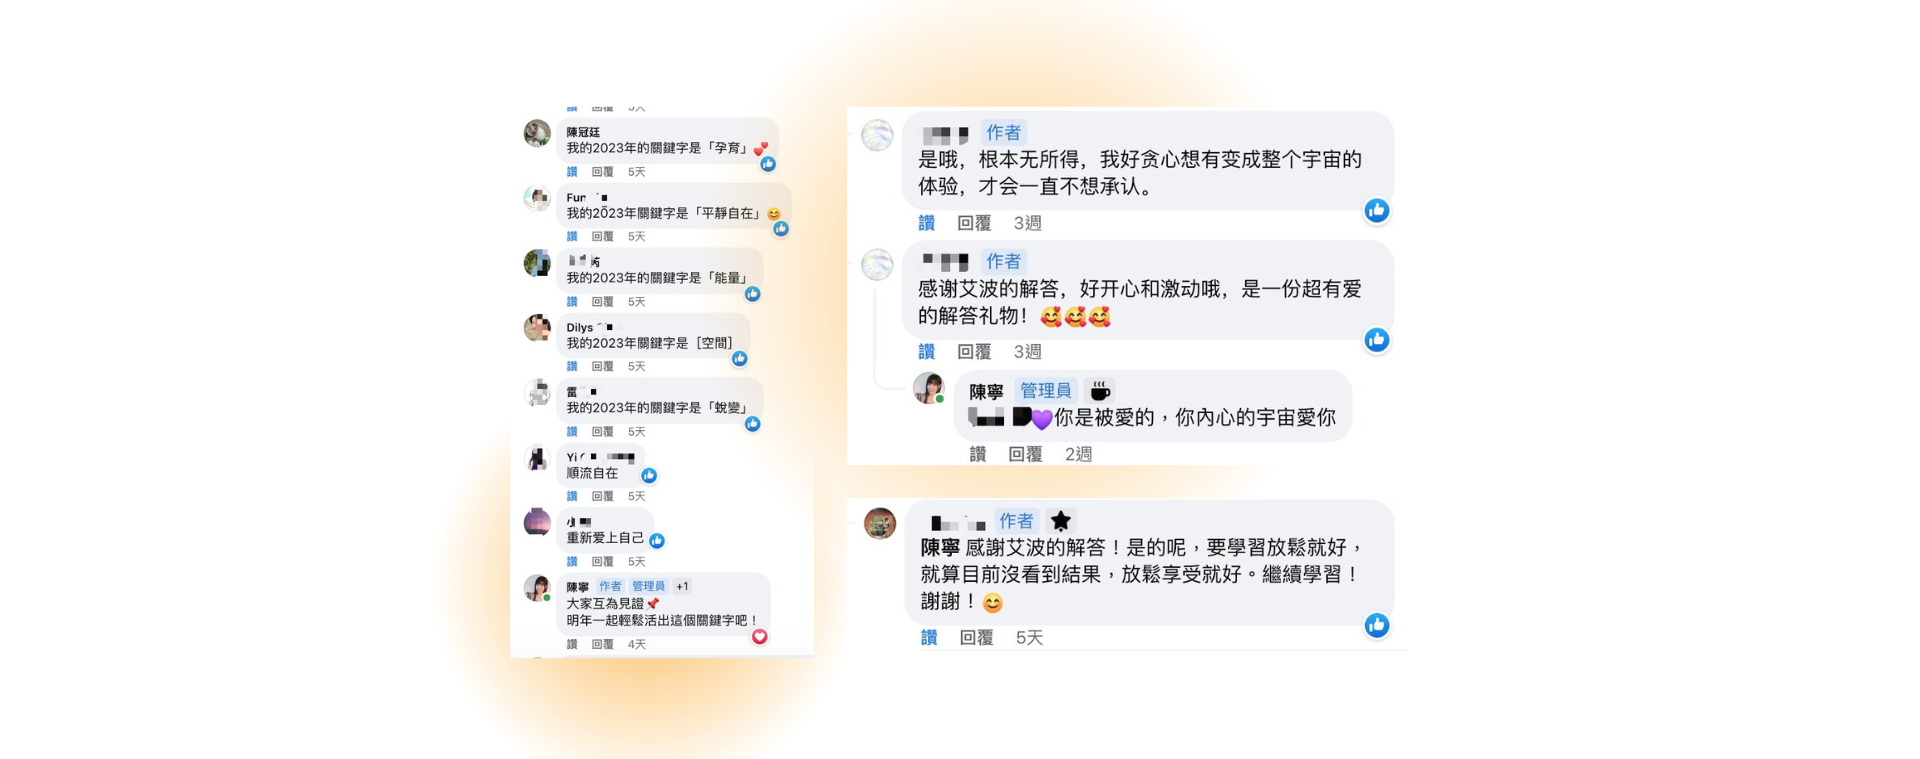
Task: Click the like reaction on 孕育 comment
Action: 768,164
